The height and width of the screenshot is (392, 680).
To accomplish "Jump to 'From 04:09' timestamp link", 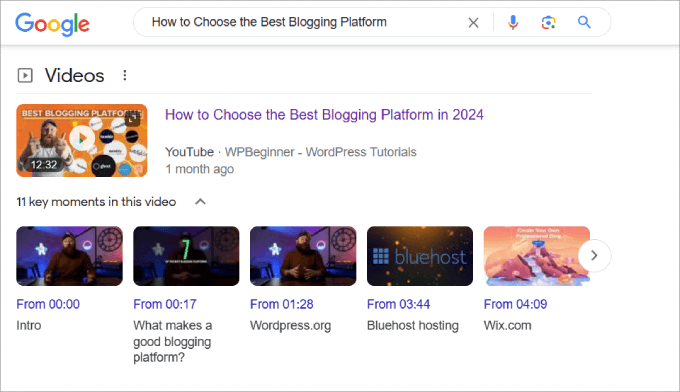I will pos(516,304).
